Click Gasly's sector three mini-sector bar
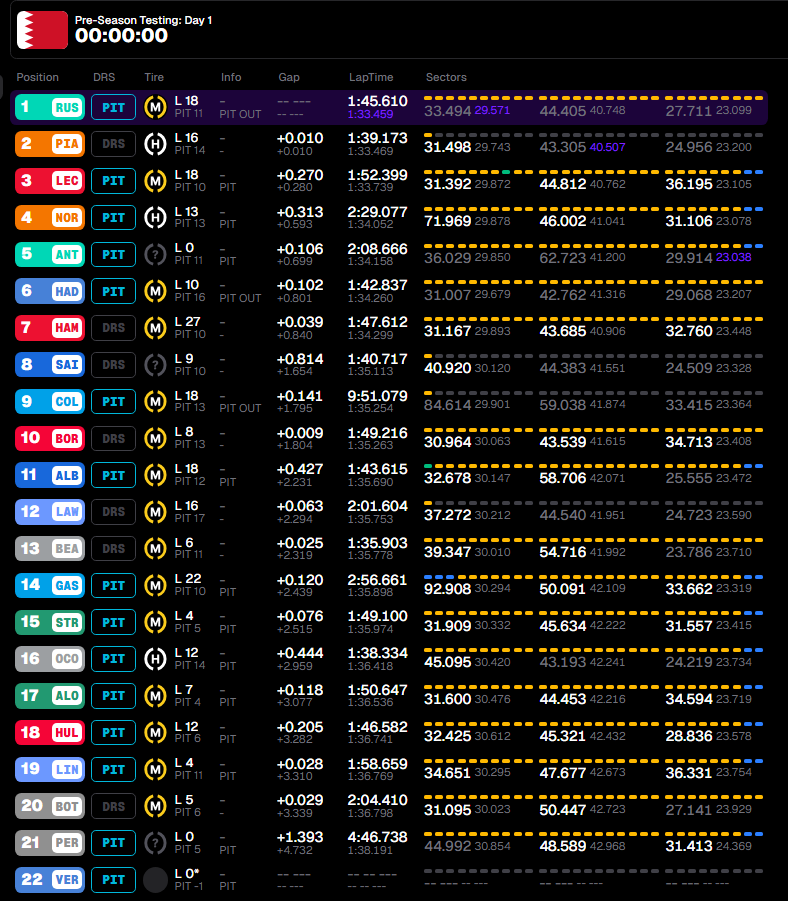 click(x=714, y=576)
